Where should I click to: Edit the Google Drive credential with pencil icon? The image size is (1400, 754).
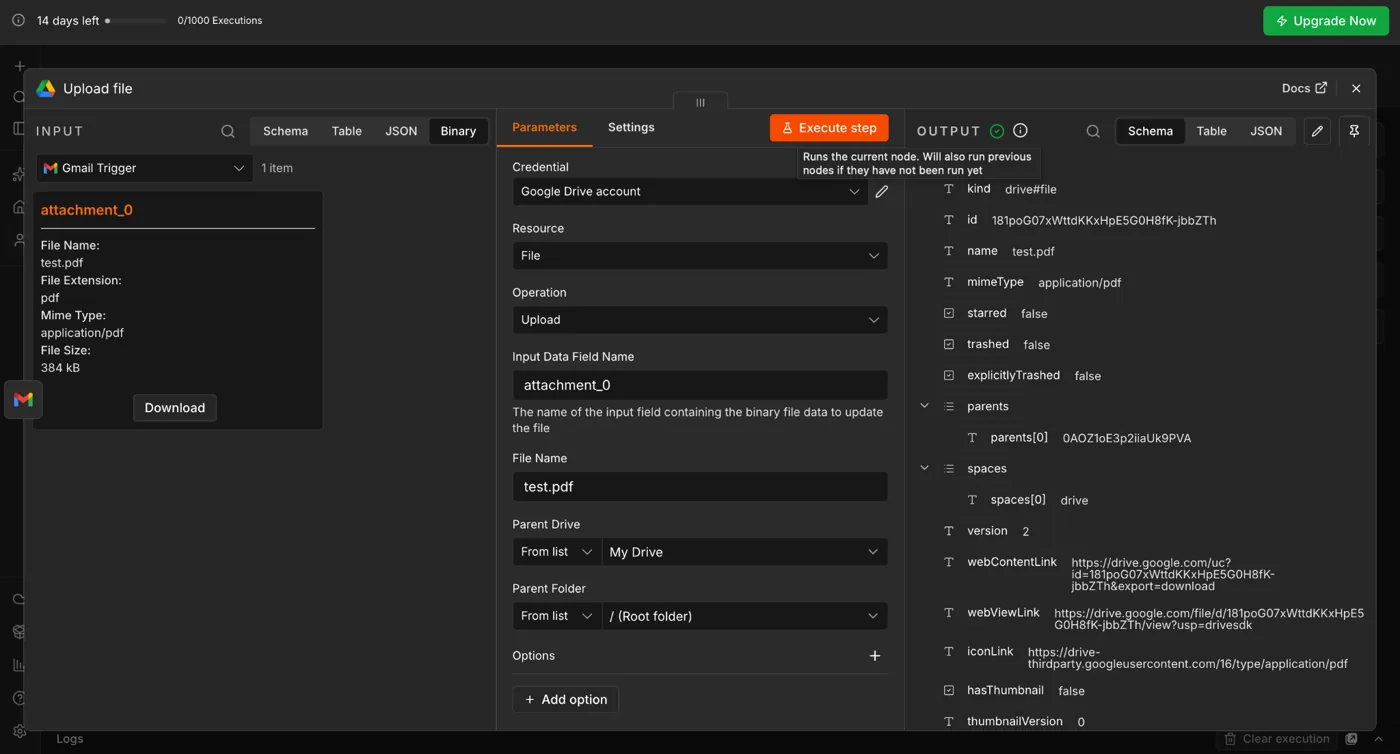[x=881, y=191]
